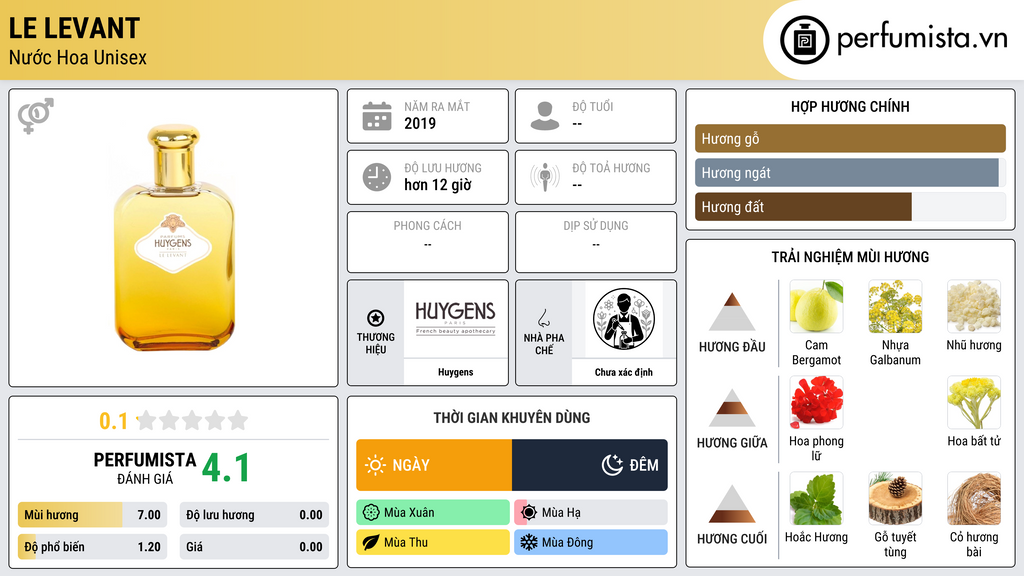Click the sun icon beside Mùa Hạ
This screenshot has height=576, width=1024.
coord(529,512)
